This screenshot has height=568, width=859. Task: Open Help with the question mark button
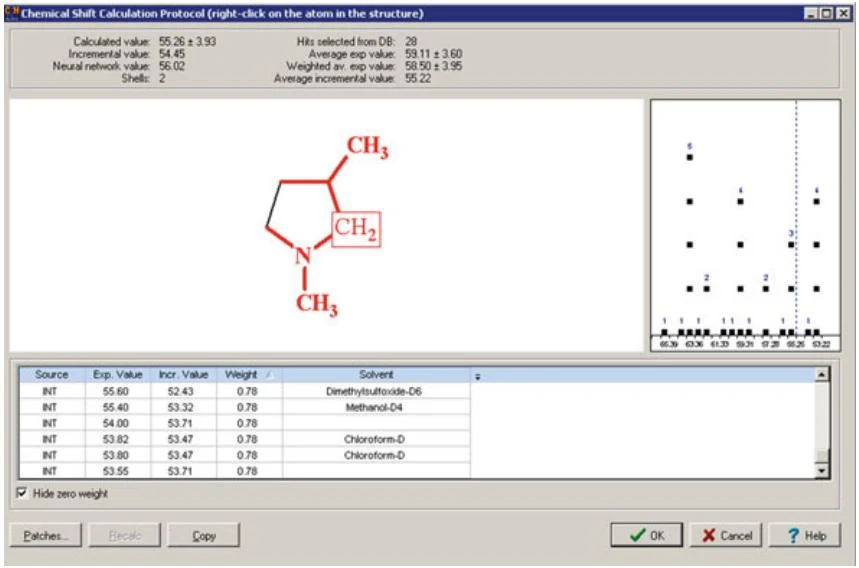[x=805, y=535]
